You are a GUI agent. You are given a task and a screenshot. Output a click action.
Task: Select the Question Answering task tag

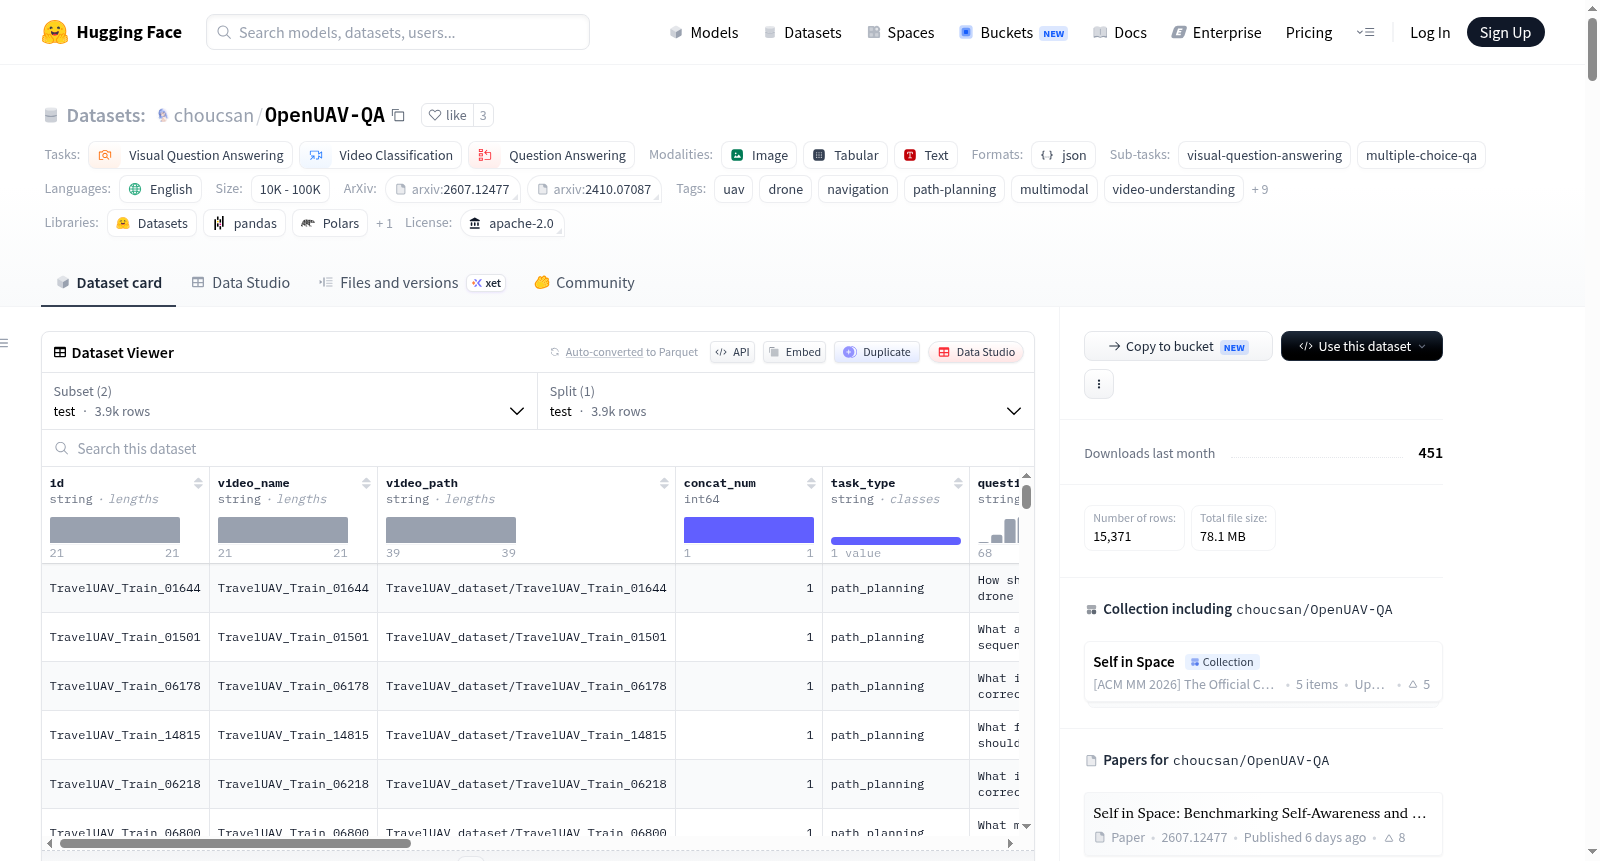tap(551, 155)
